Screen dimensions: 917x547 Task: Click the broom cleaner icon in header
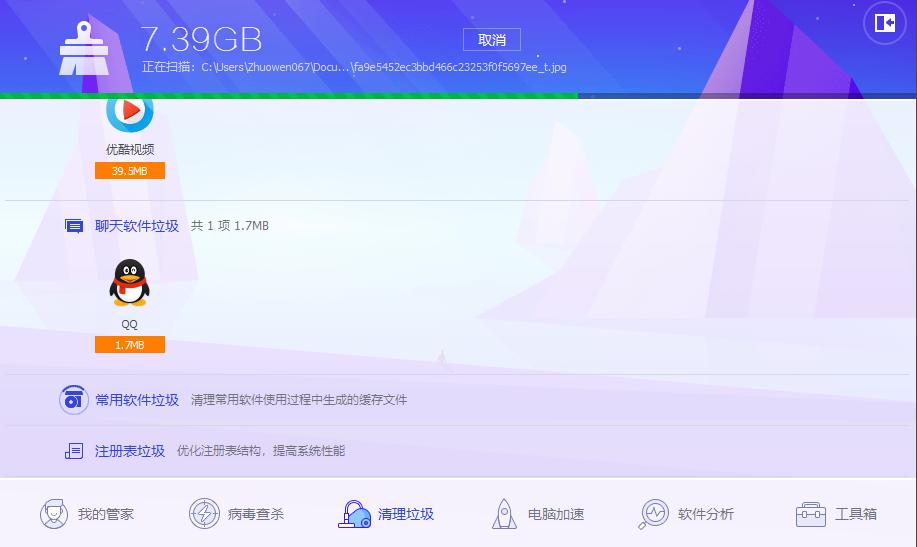coord(84,49)
